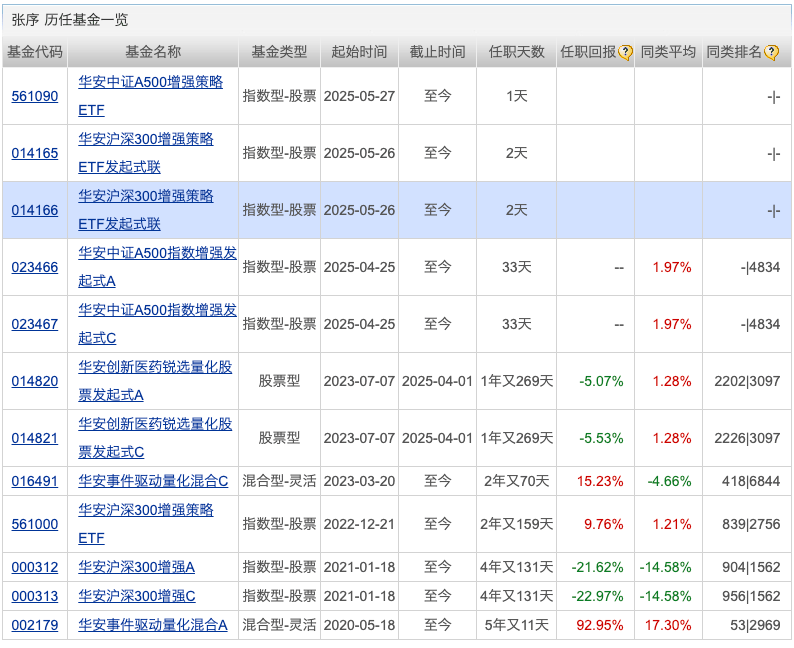Click tenure 1天 in 561090 row
Screen dimensions: 794x648
[x=517, y=96]
